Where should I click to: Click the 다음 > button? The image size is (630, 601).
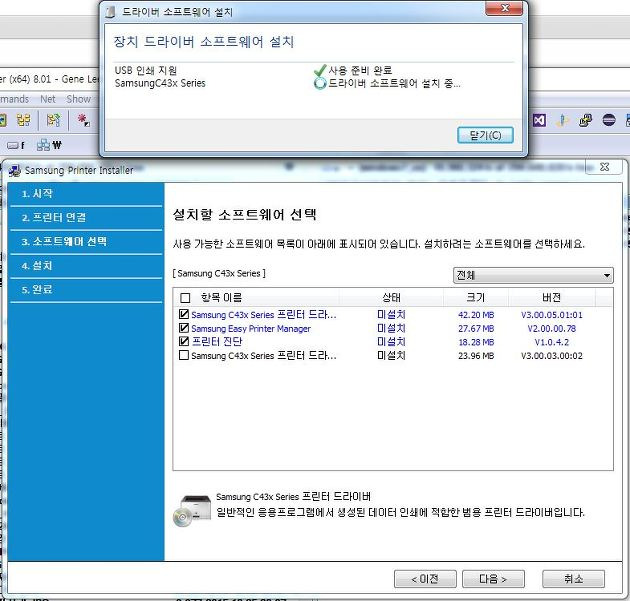coord(493,579)
